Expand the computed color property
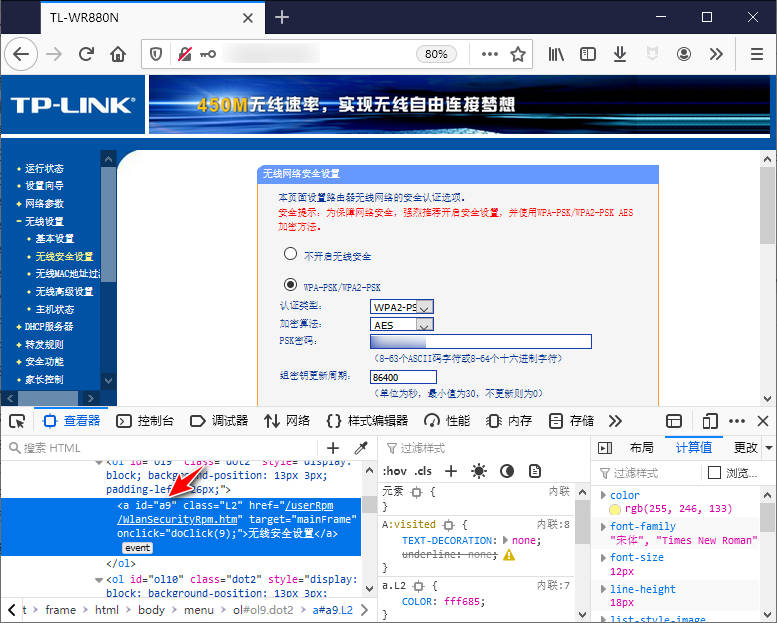 (603, 495)
